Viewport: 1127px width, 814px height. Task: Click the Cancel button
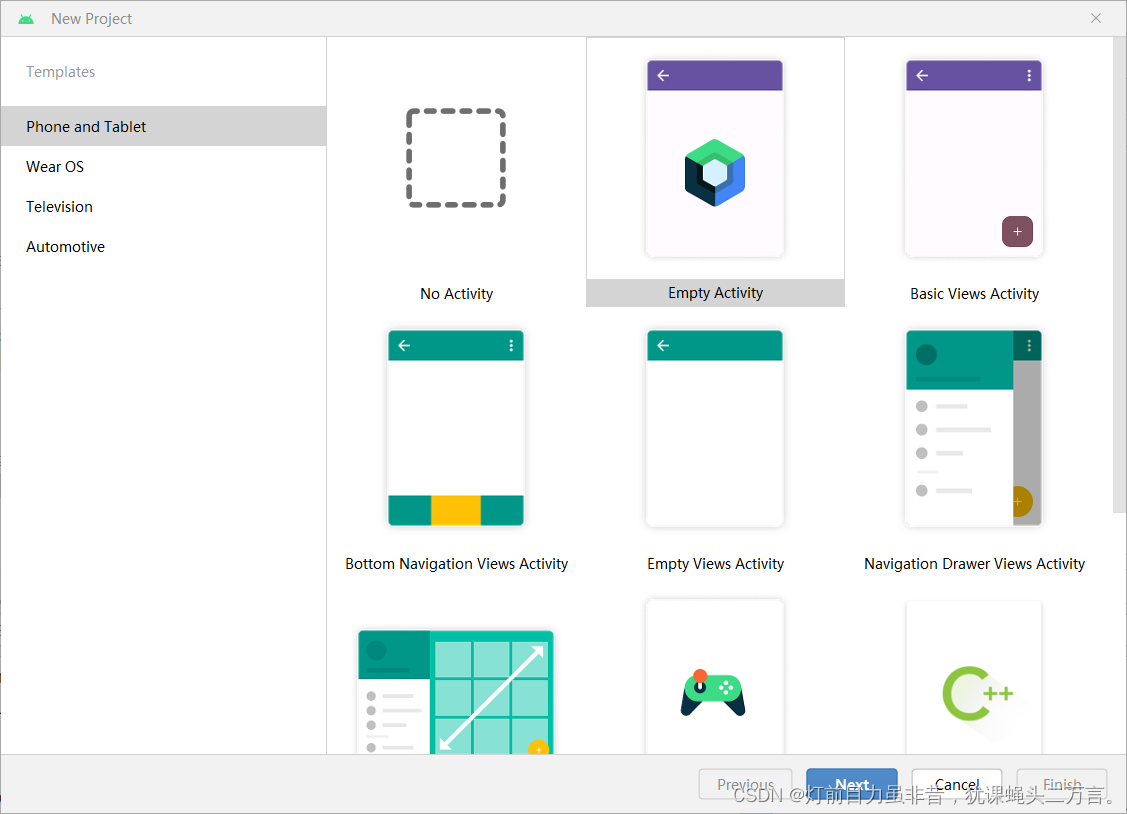[x=957, y=785]
